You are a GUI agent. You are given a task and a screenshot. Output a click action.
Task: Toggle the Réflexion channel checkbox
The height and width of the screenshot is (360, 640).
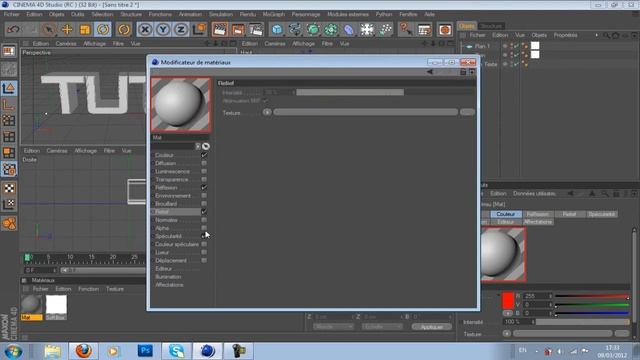tap(204, 187)
